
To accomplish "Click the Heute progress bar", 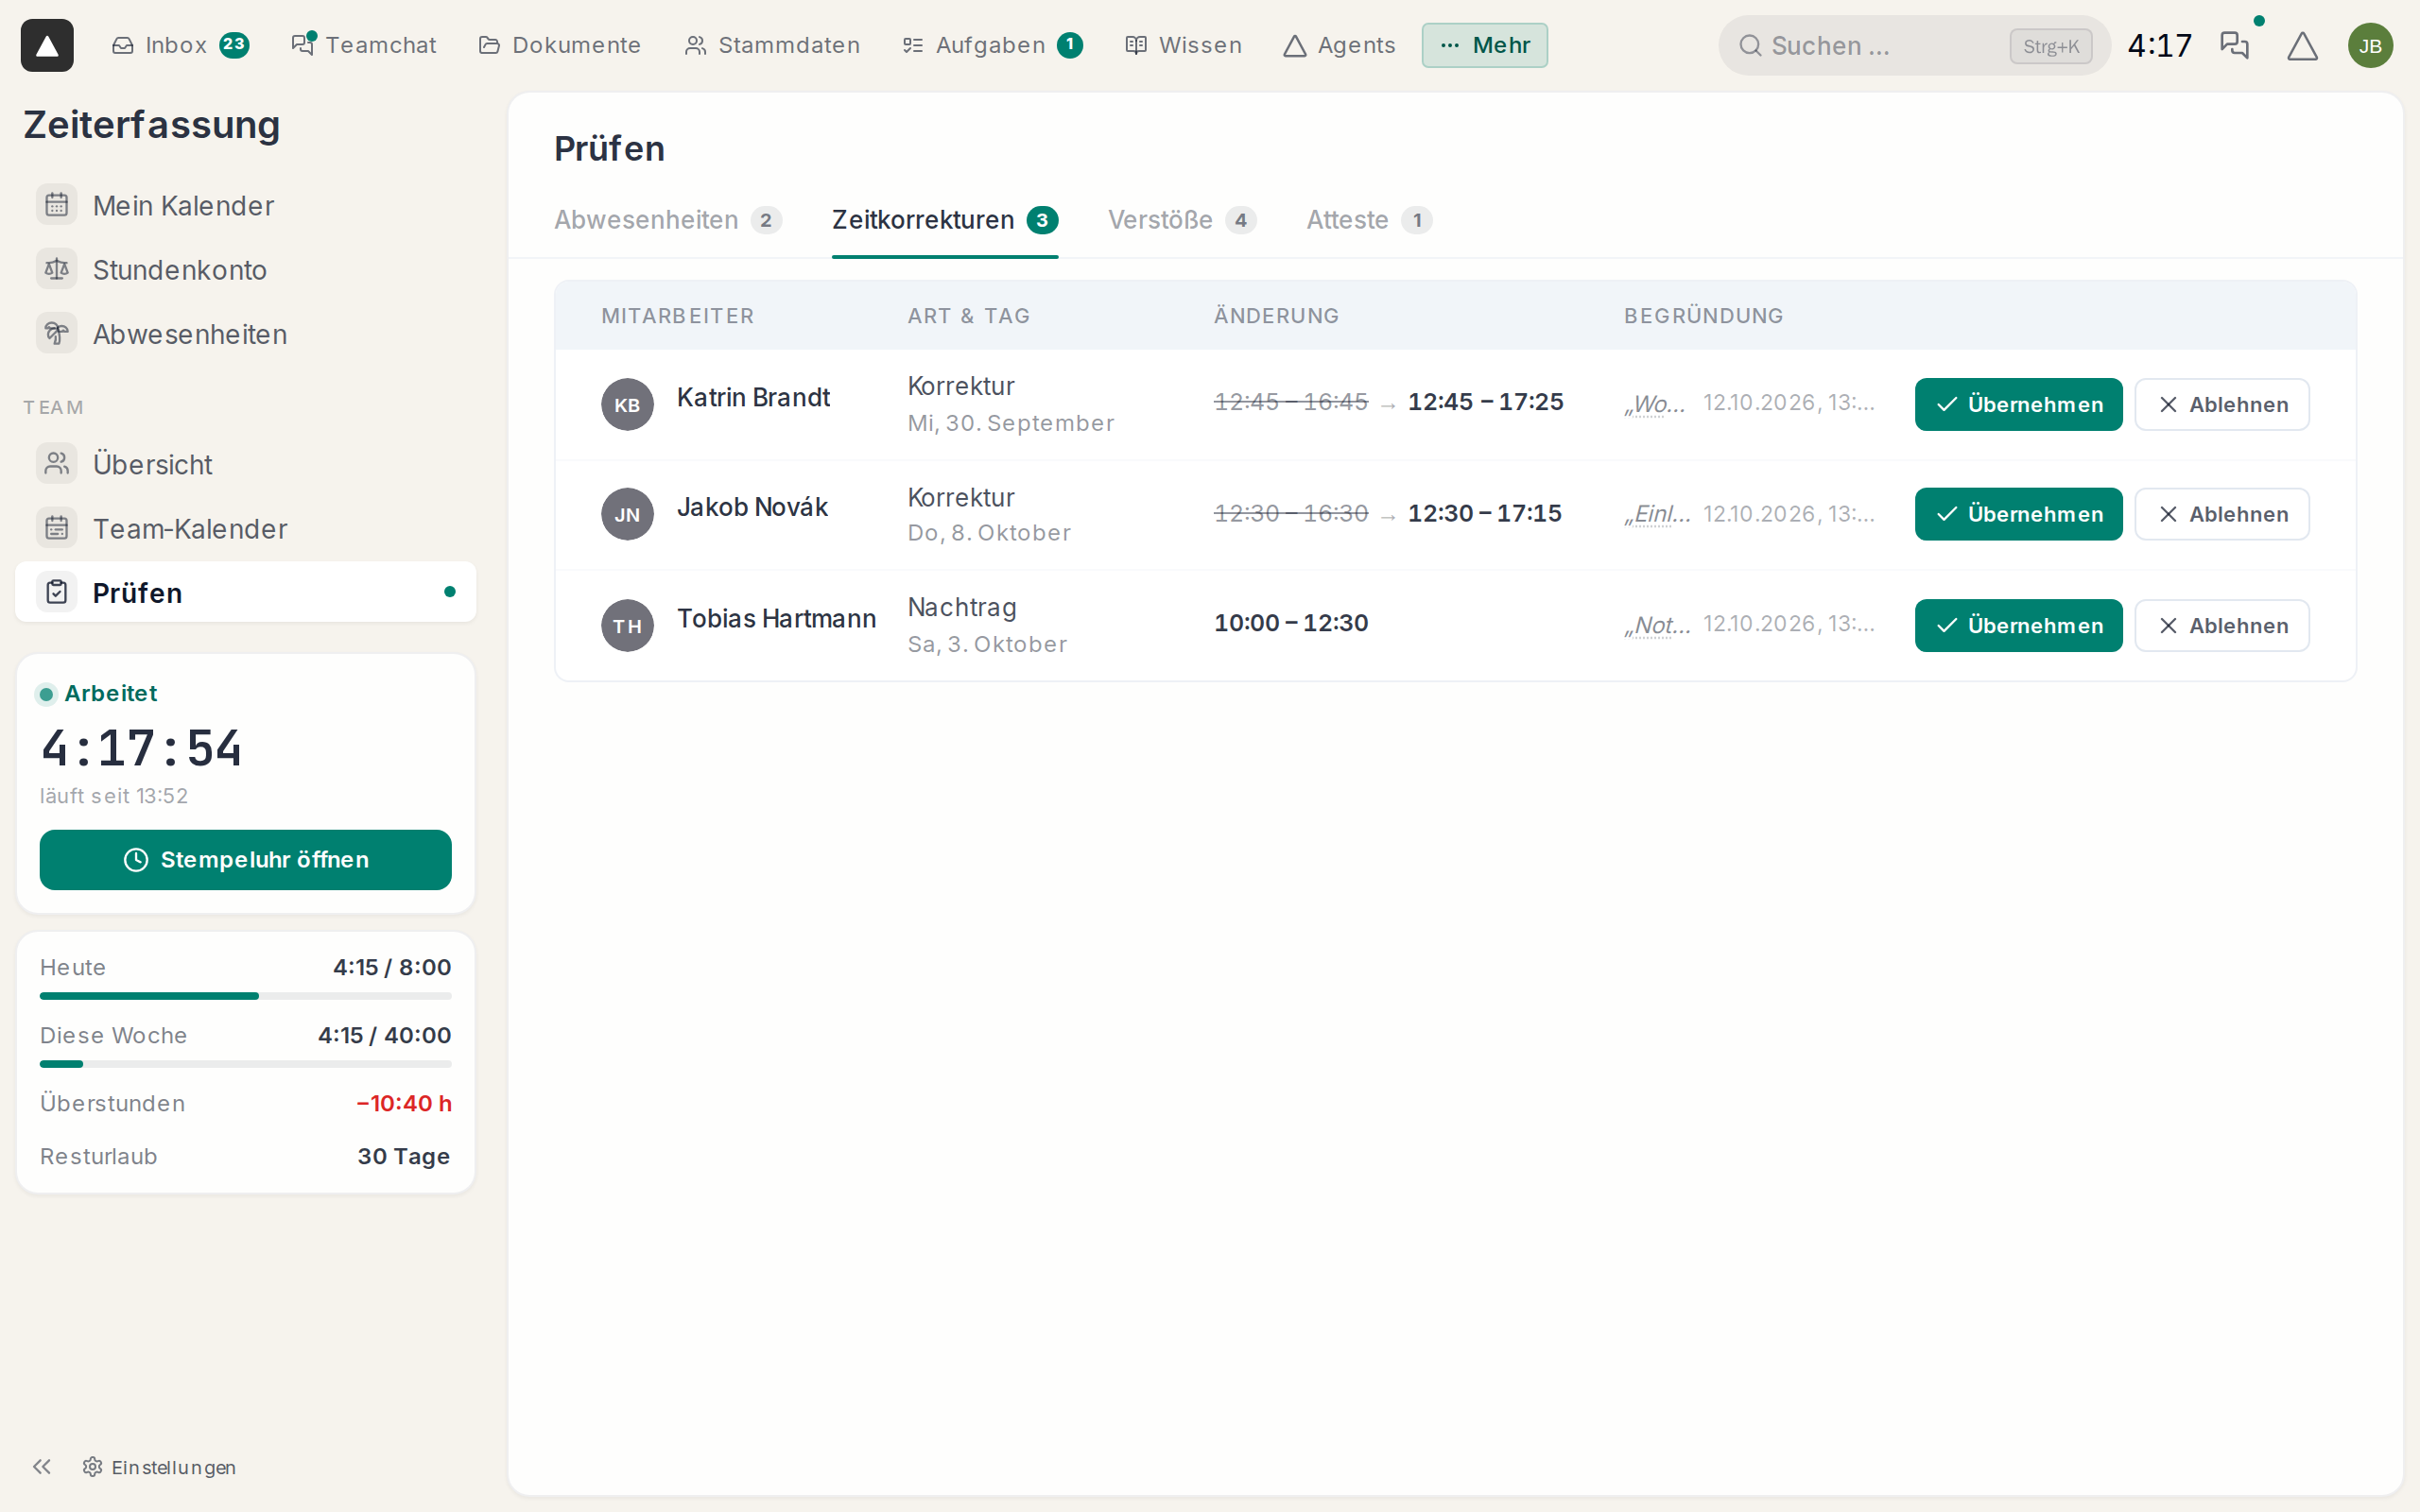I will 245,996.
